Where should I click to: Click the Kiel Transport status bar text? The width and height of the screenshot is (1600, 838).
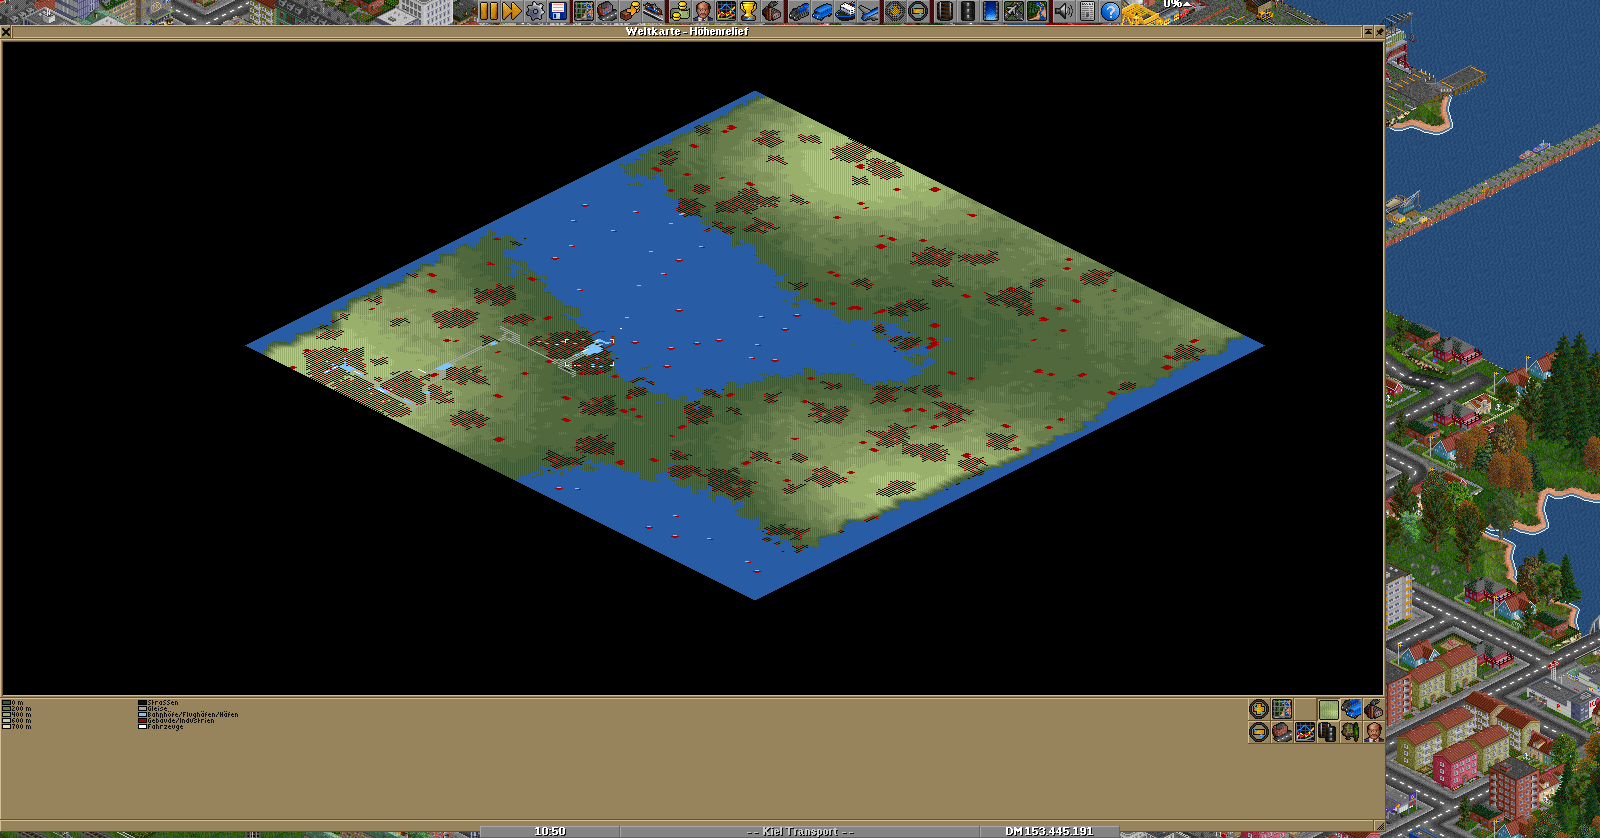tap(799, 831)
